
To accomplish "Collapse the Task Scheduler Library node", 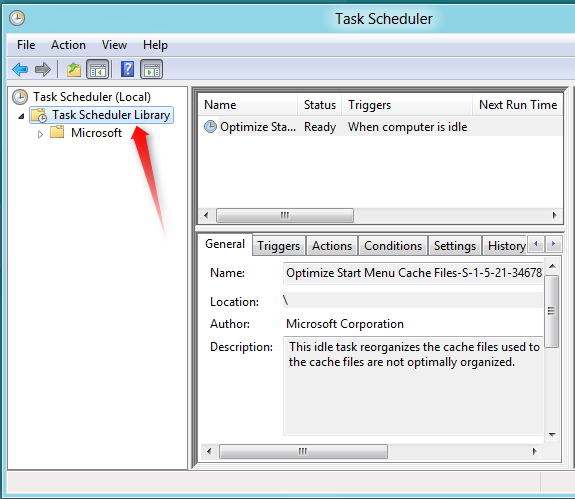I will 21,117.
